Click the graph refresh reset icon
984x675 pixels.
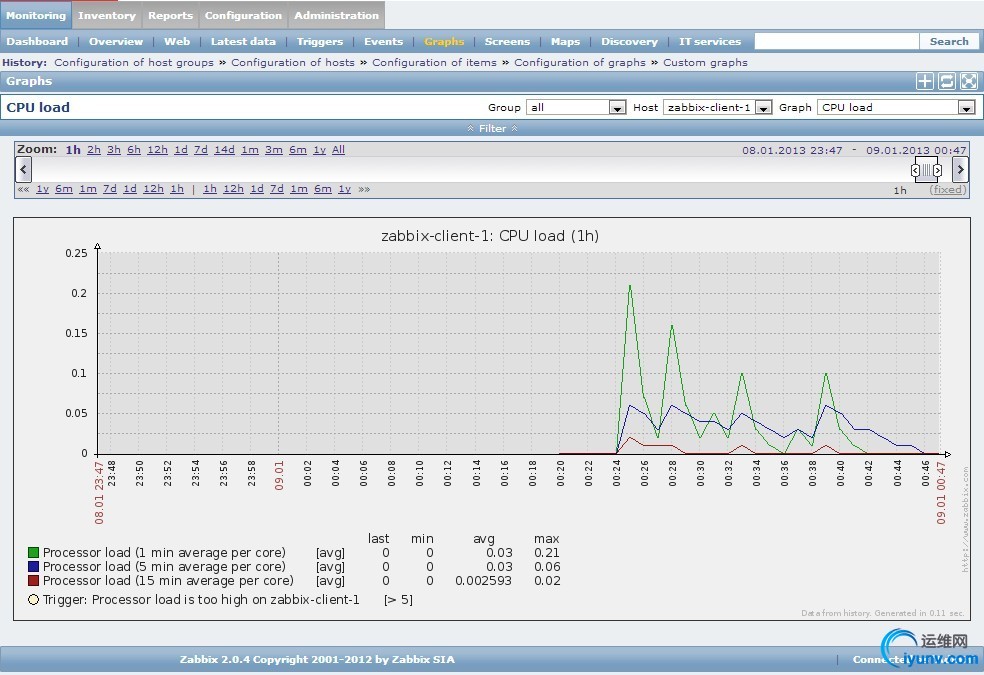click(946, 82)
